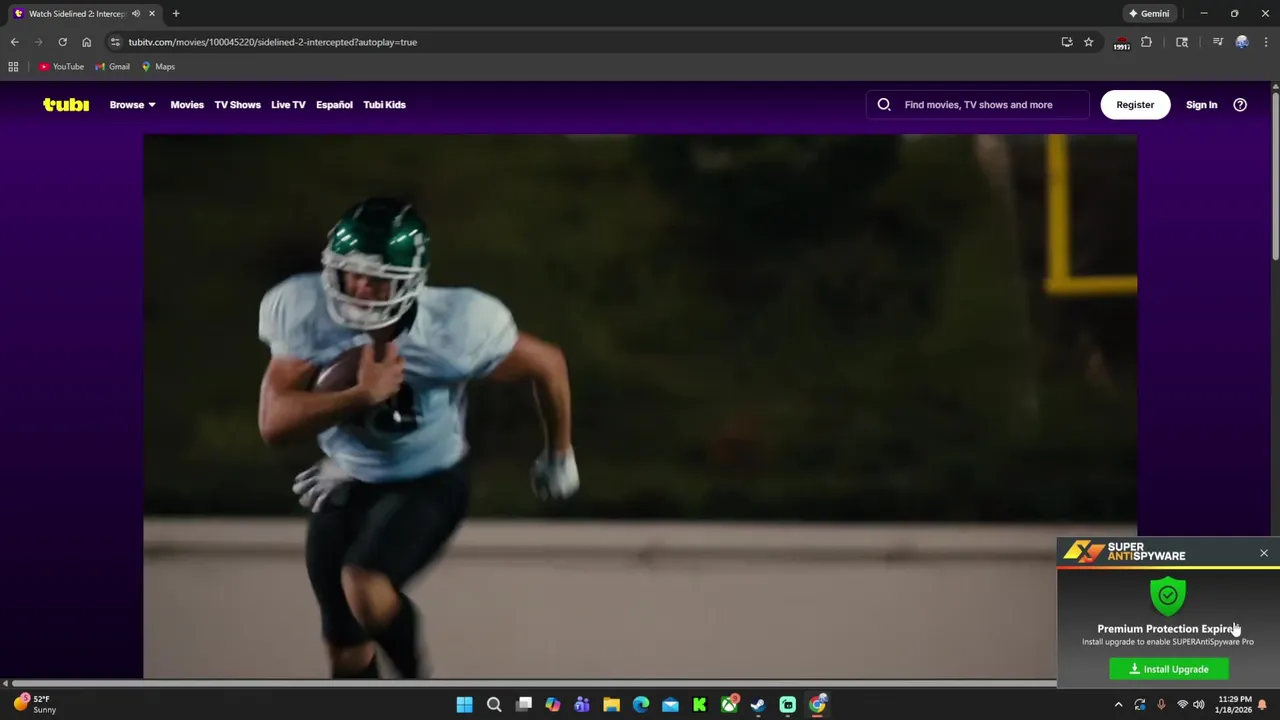Open the Xbox app on taskbar

tap(729, 704)
